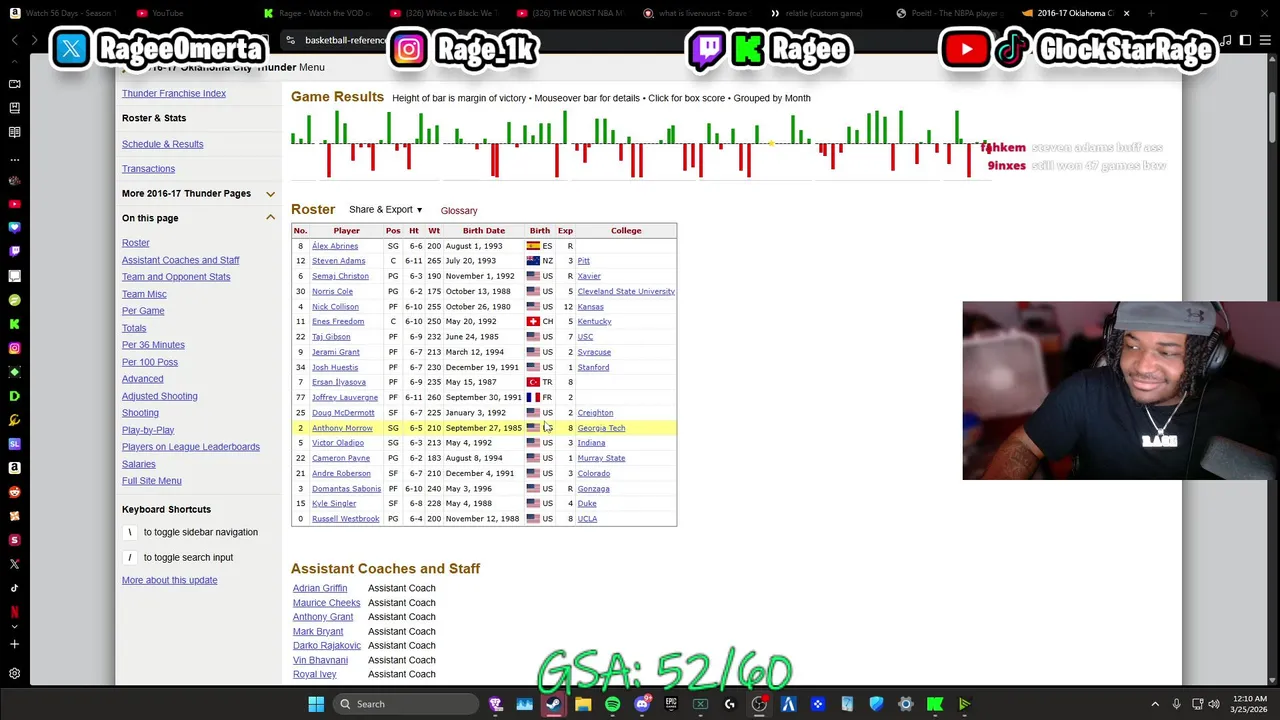Open the Full Site Menu link
Screen dimensions: 1280x720
(x=152, y=481)
